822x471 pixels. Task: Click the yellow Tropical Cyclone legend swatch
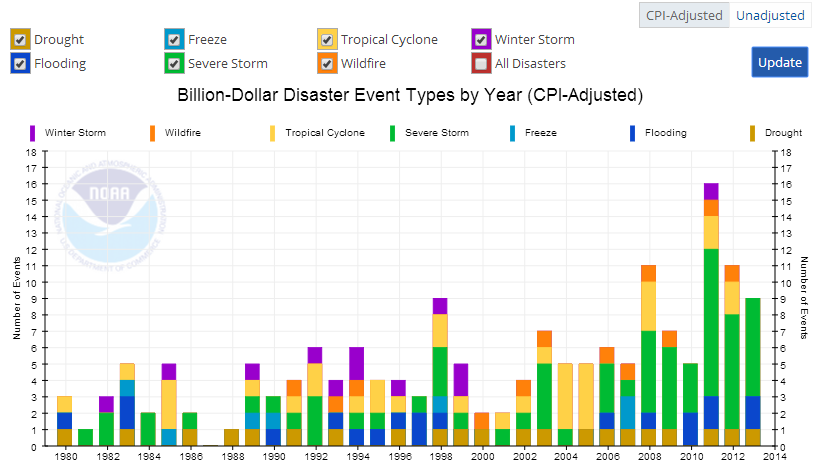(273, 133)
